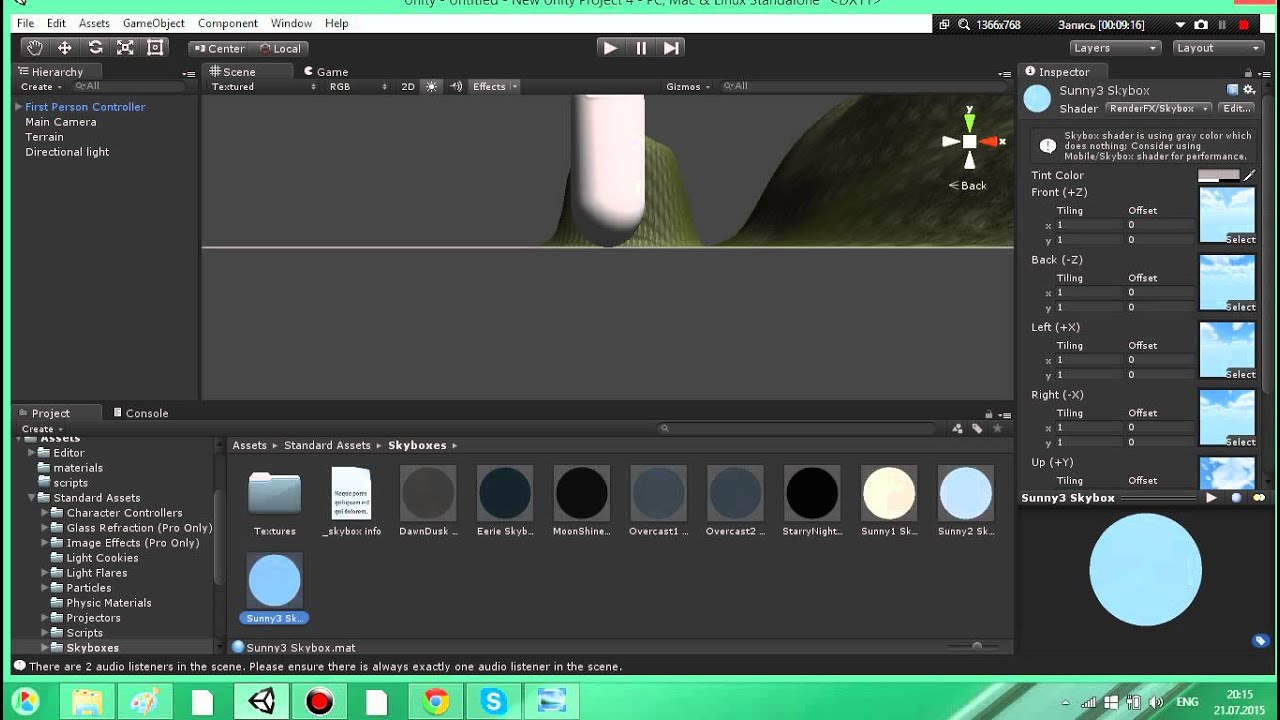Toggle pivot mode Center button
The image size is (1280, 720).
coord(219,48)
